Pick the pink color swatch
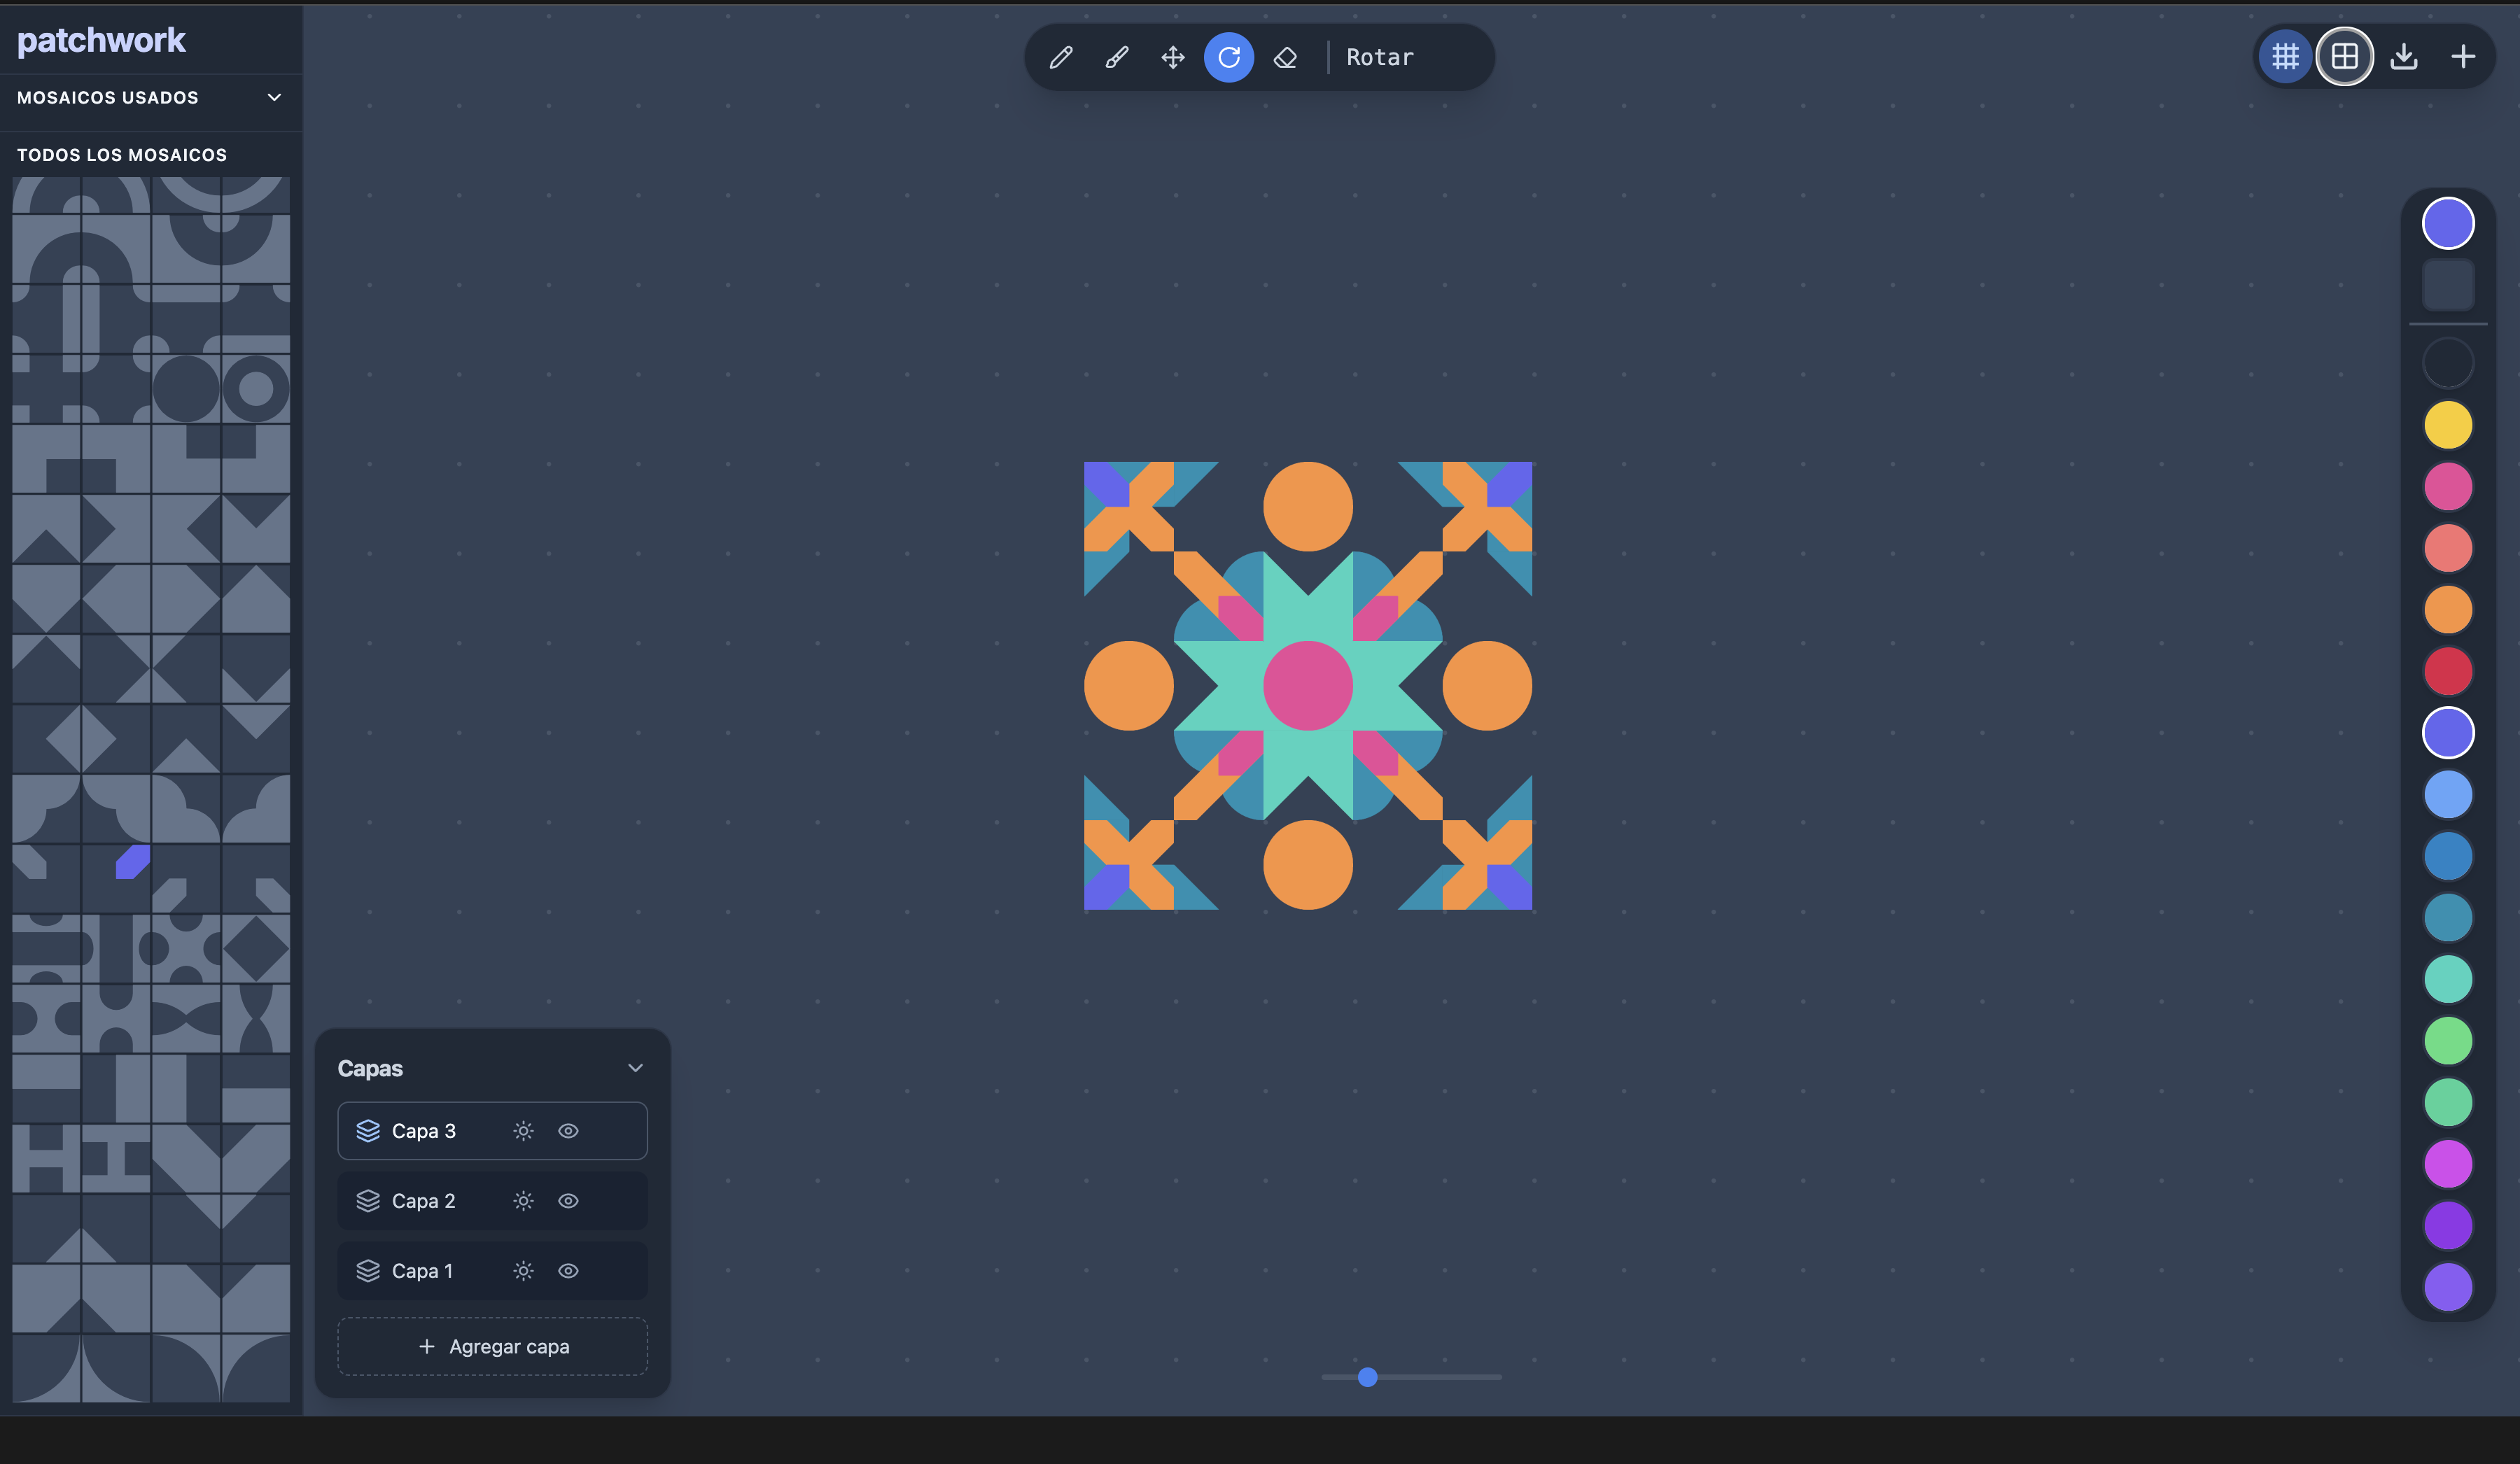This screenshot has width=2520, height=1464. click(x=2448, y=487)
